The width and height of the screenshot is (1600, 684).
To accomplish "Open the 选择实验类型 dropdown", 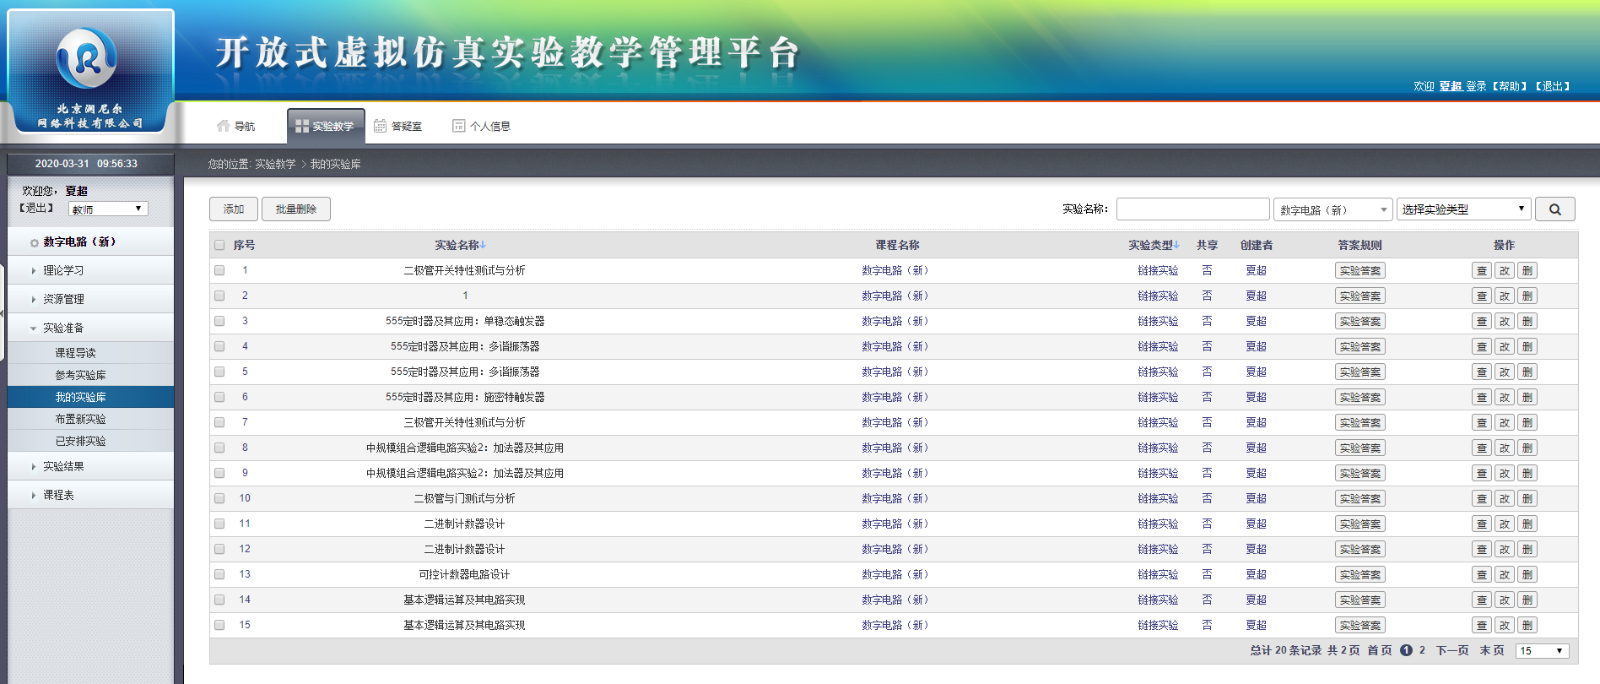I will (1462, 209).
